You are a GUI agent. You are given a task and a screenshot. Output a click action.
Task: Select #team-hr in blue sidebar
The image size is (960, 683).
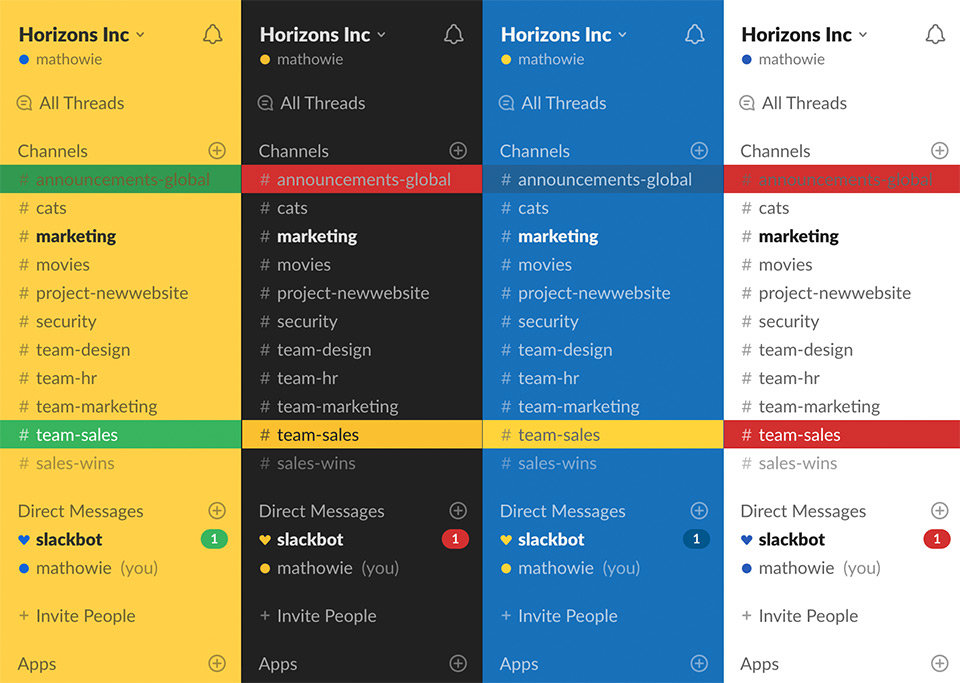(x=603, y=378)
